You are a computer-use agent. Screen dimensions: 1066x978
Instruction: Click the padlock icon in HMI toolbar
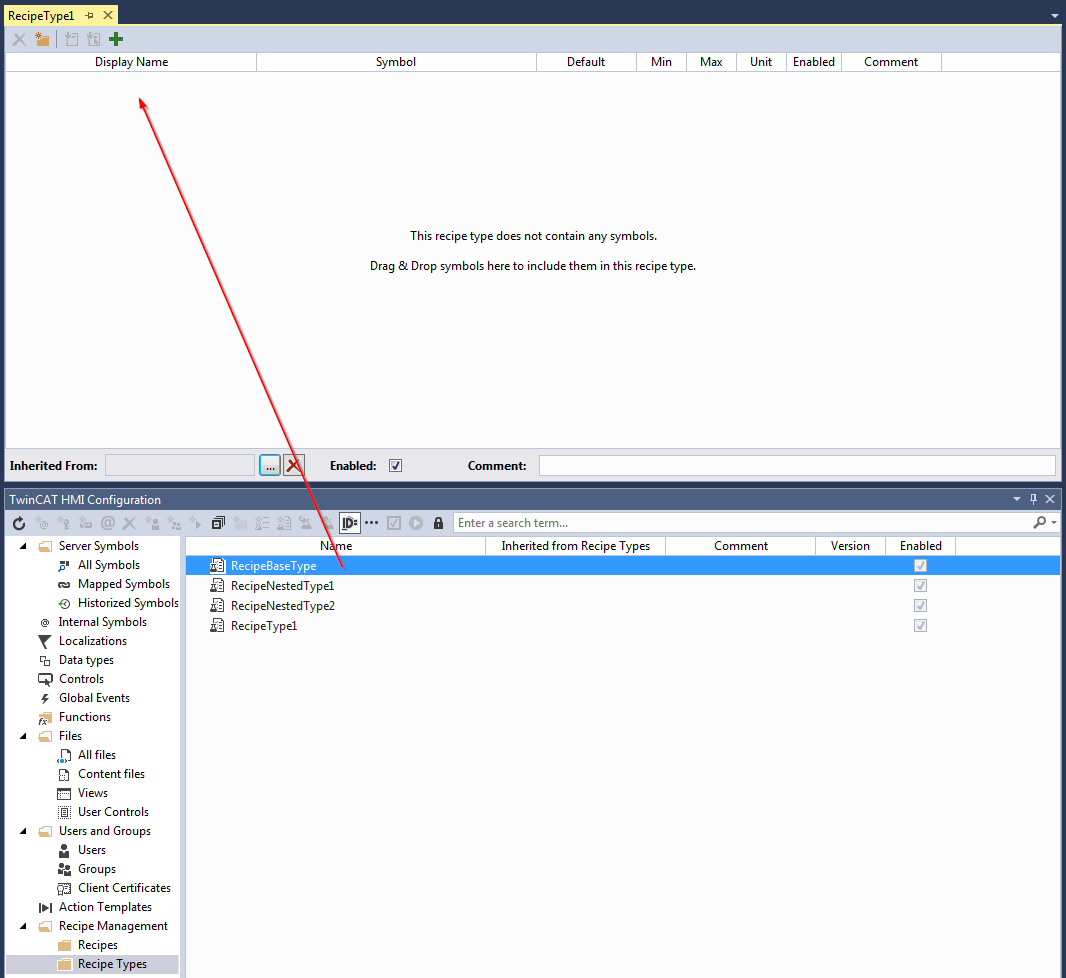point(439,523)
